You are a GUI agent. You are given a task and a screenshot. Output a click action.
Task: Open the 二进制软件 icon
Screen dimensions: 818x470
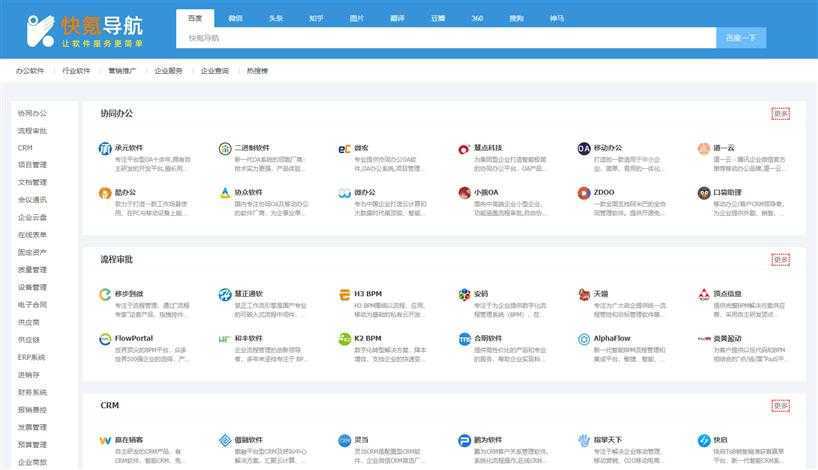click(x=225, y=149)
